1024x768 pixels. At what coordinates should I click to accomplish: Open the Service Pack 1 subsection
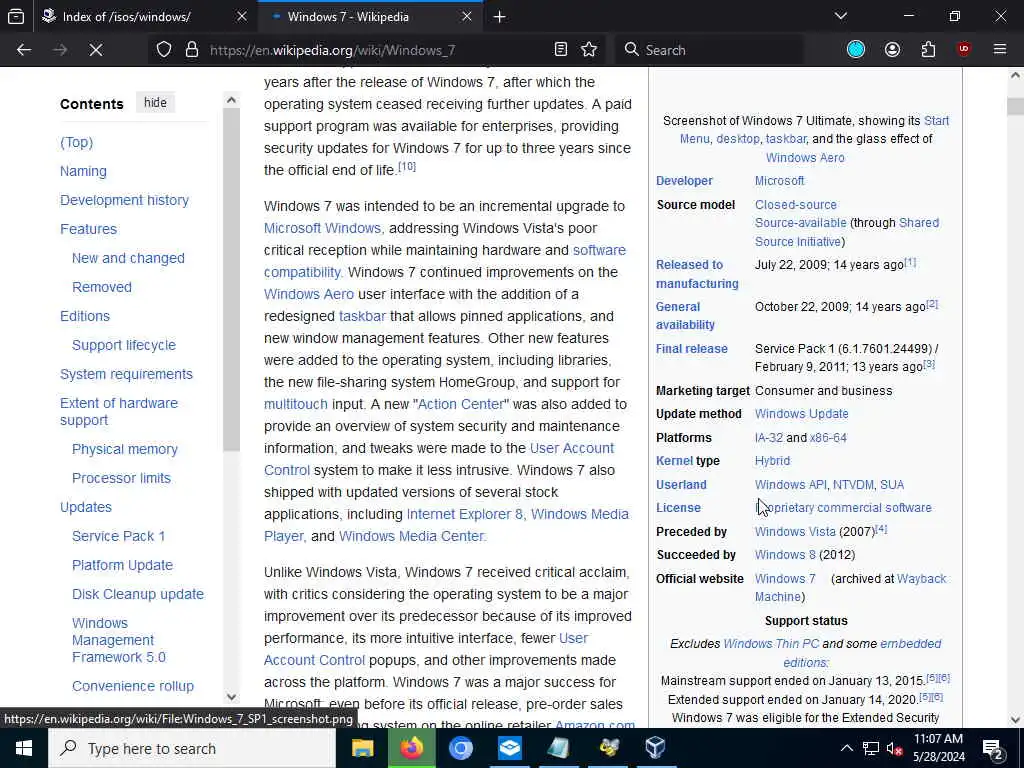118,536
